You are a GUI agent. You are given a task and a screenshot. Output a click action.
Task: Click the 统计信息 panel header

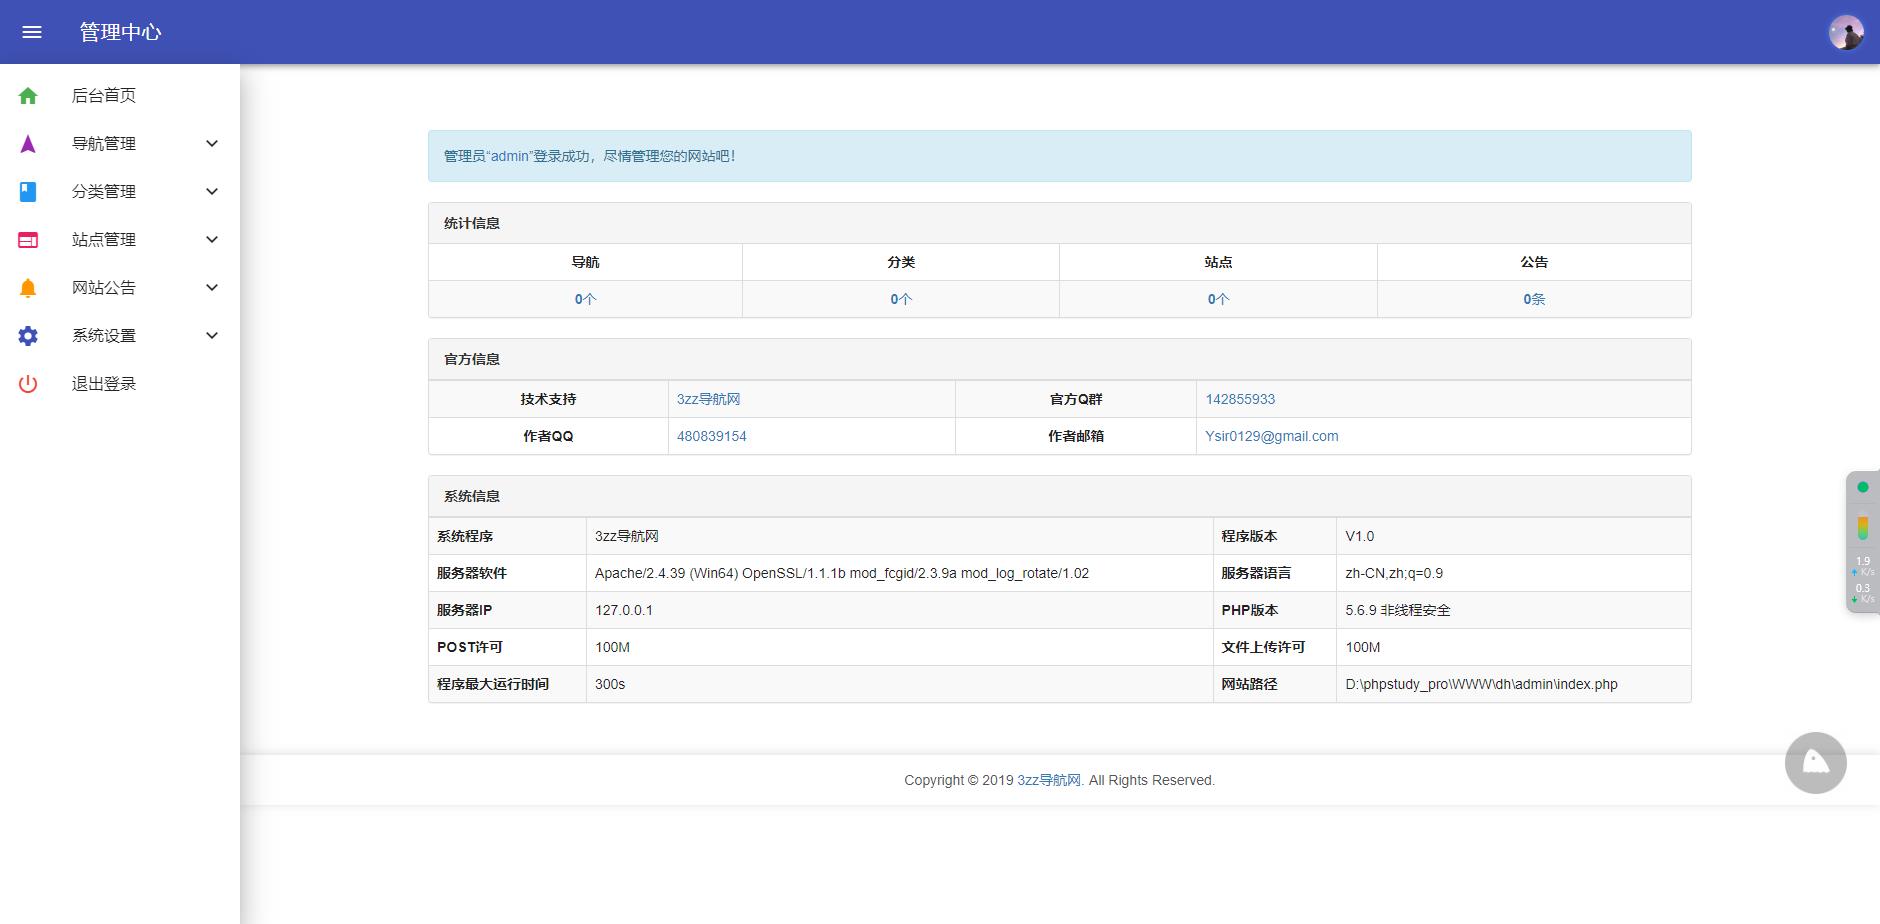coord(1059,223)
